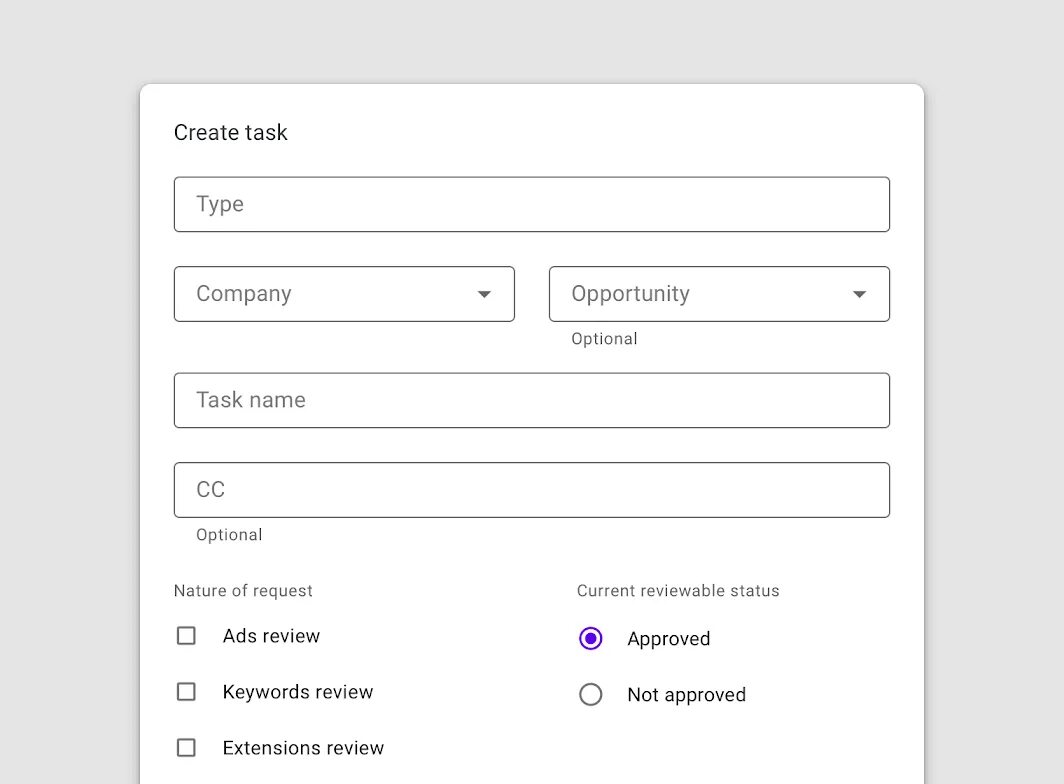
Task: Expand the Opportunity dropdown field
Action: (705, 294)
